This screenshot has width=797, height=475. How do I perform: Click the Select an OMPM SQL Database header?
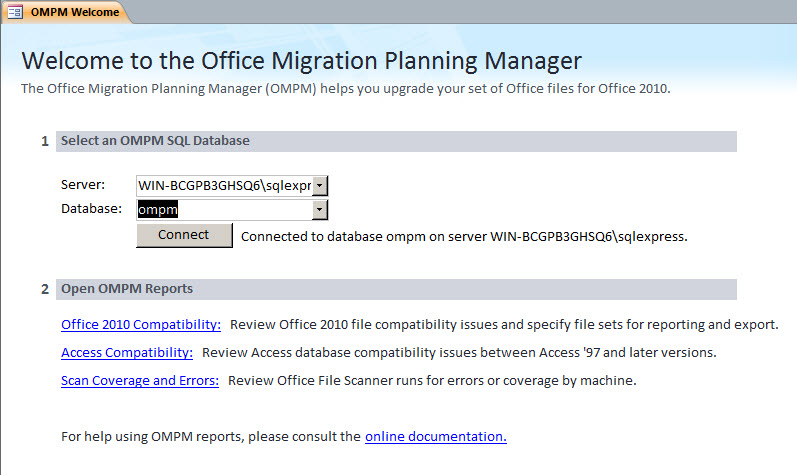coord(396,141)
